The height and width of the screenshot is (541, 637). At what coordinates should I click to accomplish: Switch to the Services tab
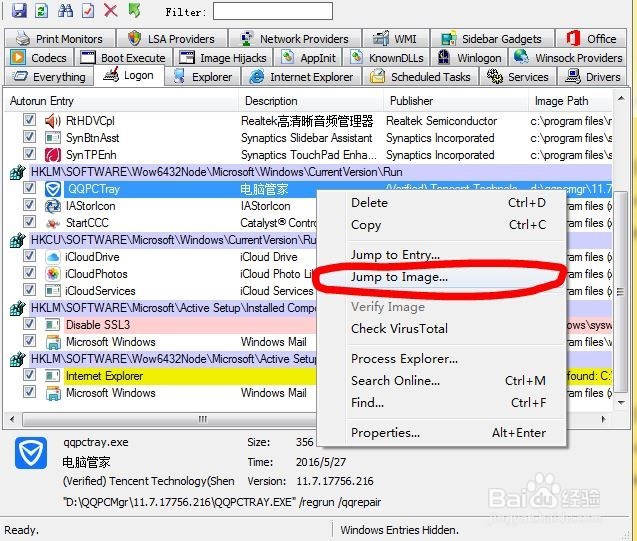tap(517, 77)
